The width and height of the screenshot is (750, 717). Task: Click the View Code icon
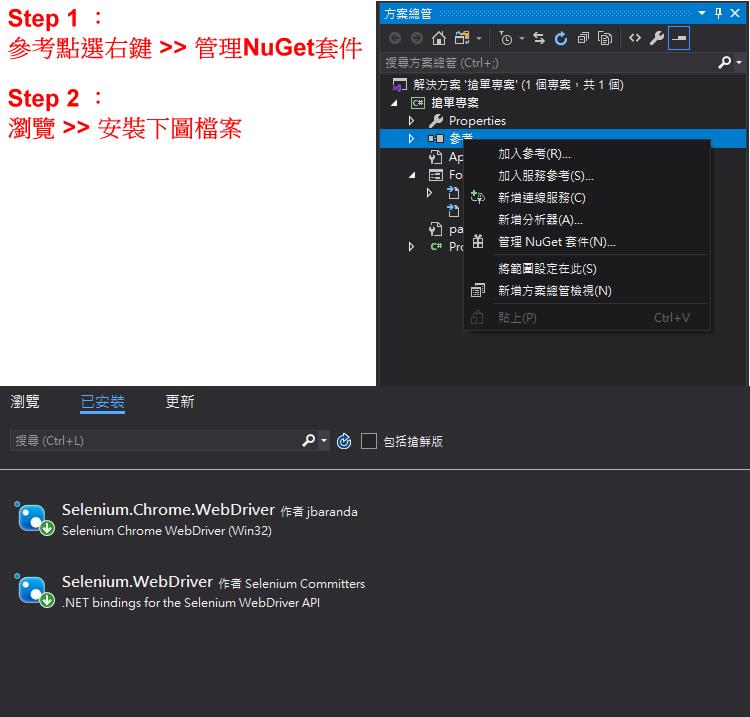(x=635, y=39)
